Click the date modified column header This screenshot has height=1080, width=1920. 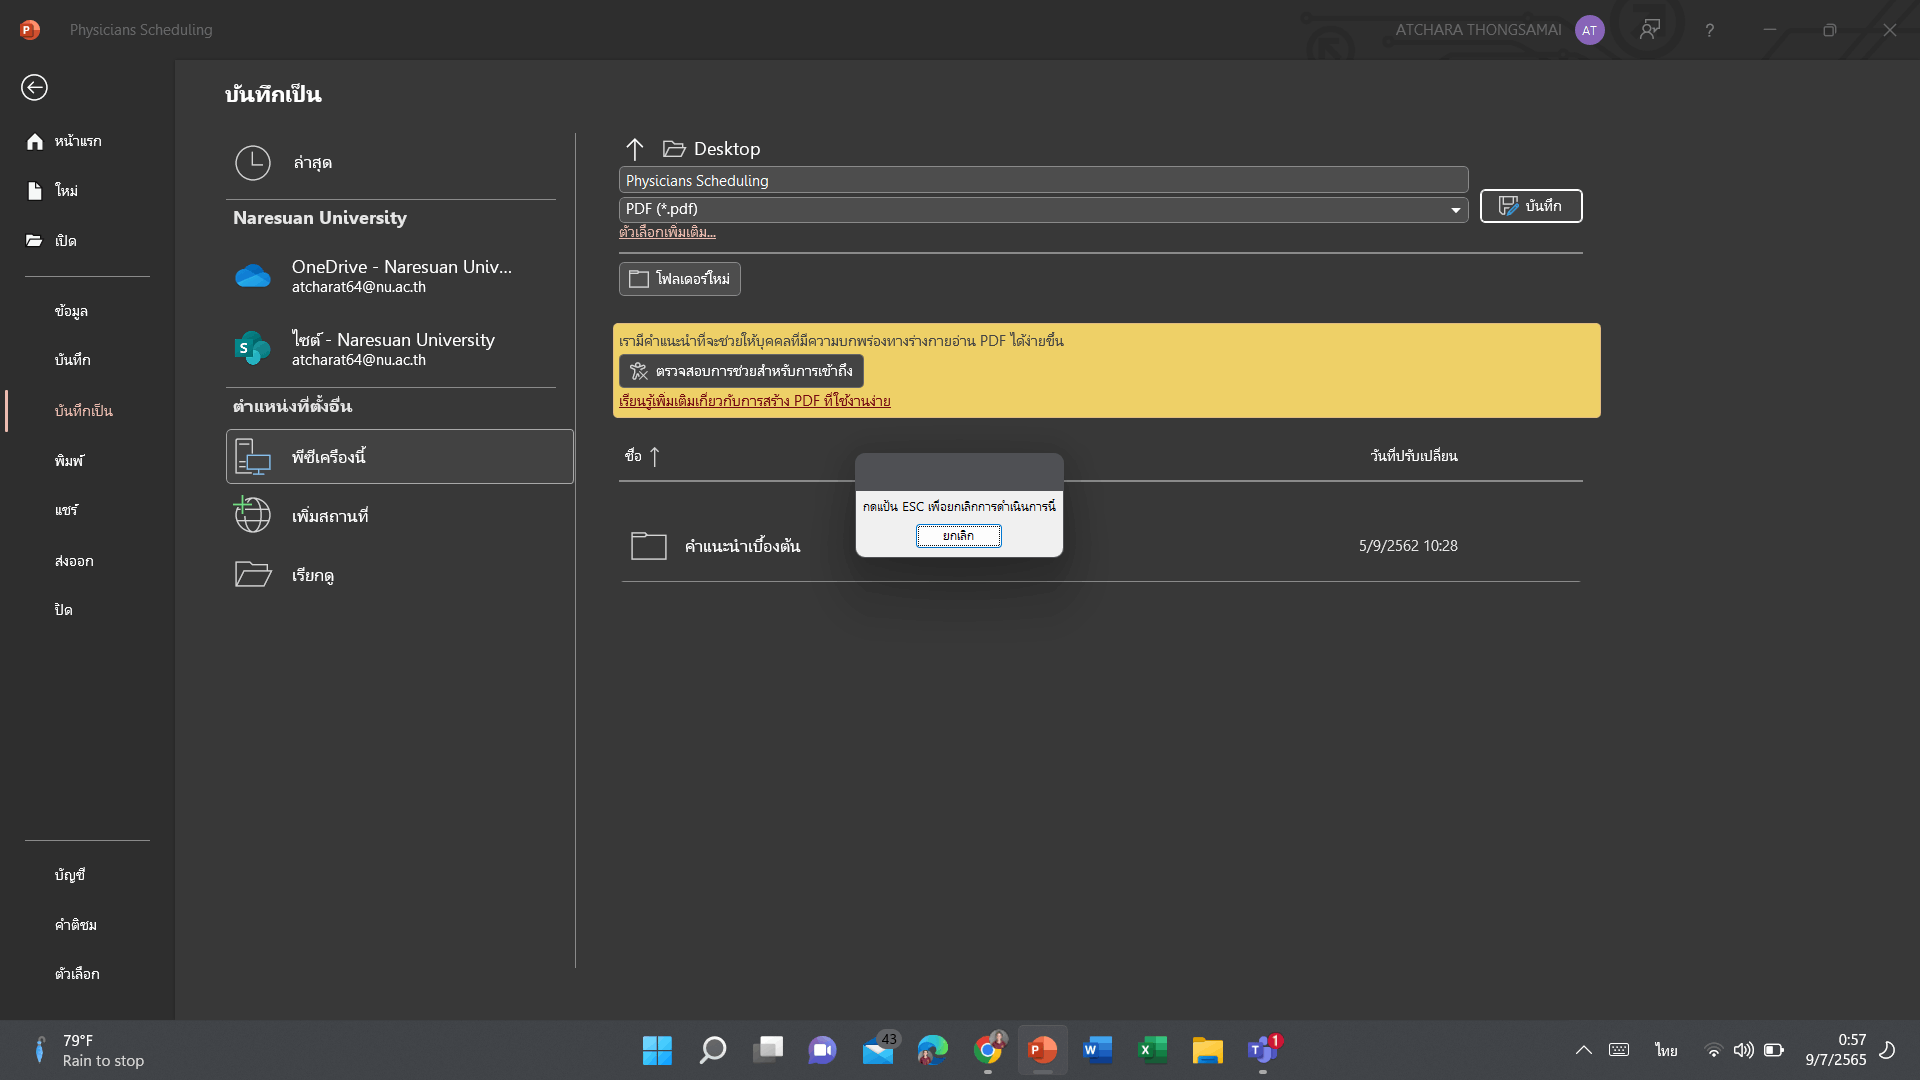(x=1413, y=456)
